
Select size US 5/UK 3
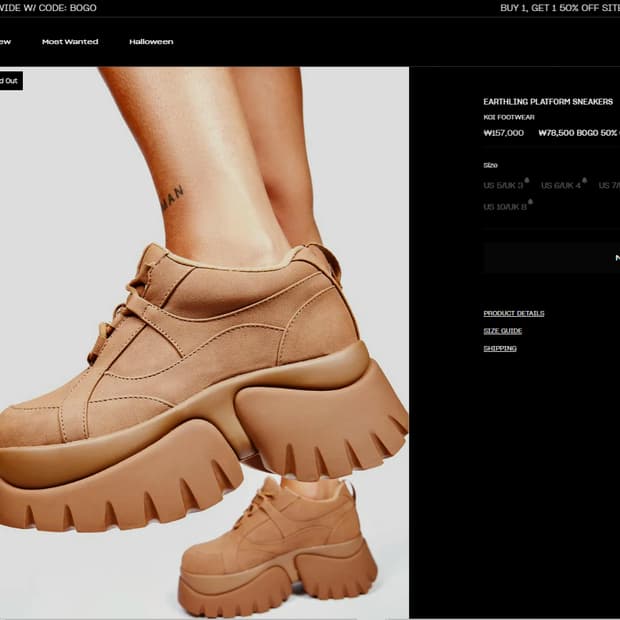tap(503, 186)
